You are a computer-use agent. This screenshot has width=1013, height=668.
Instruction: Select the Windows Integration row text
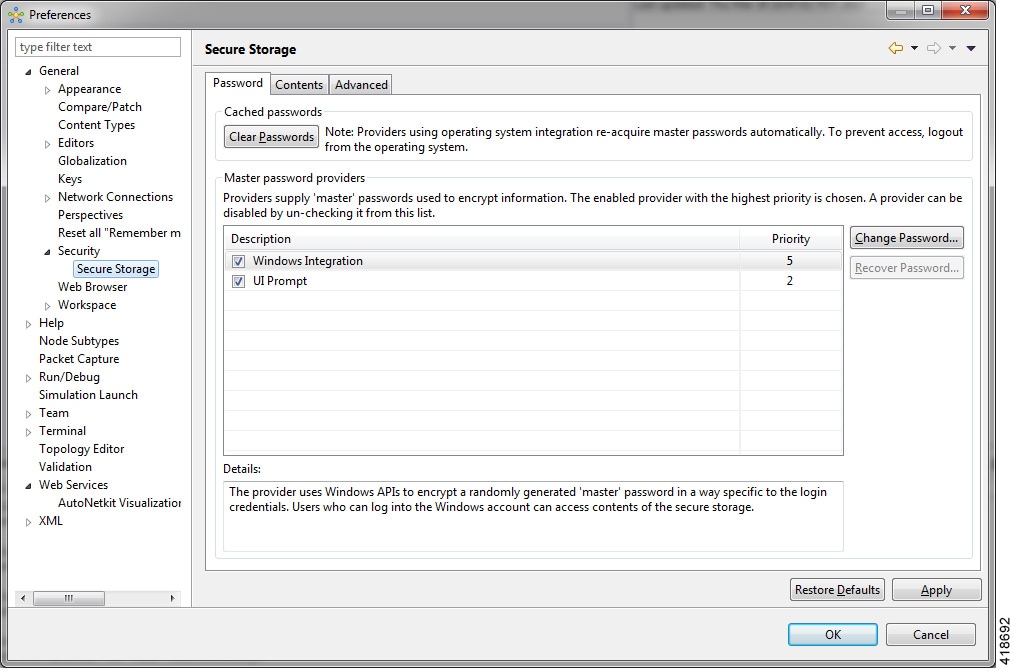(x=308, y=261)
